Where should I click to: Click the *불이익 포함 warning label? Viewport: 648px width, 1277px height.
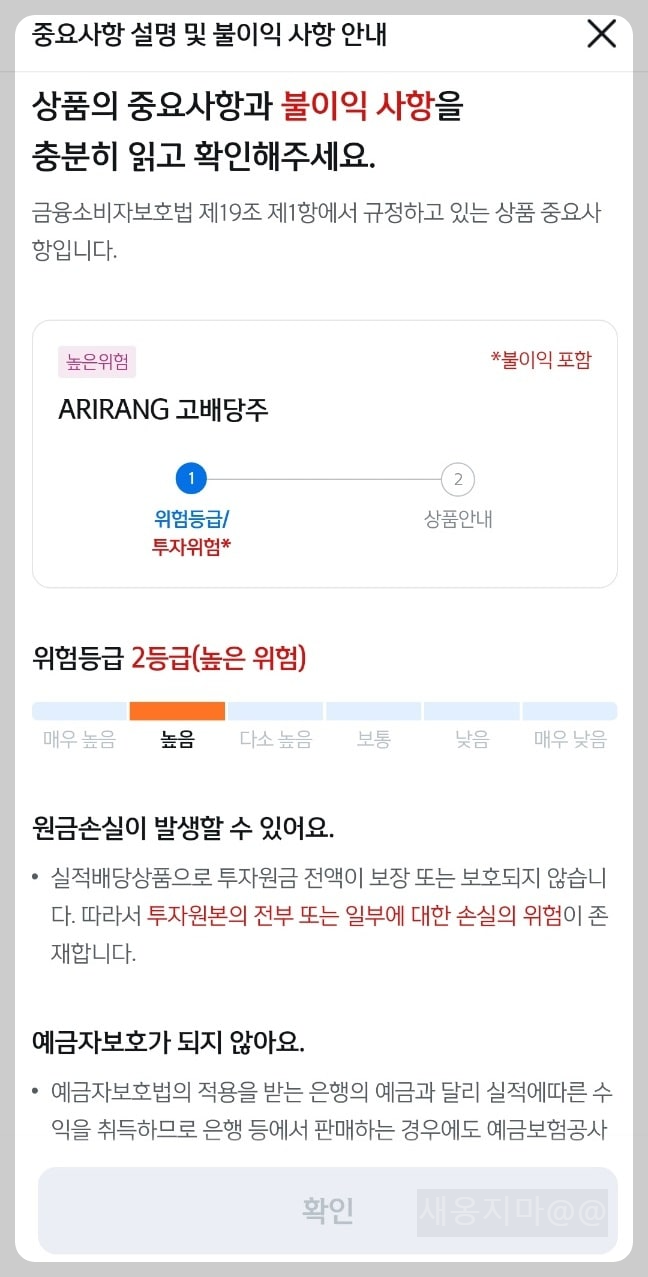click(542, 361)
